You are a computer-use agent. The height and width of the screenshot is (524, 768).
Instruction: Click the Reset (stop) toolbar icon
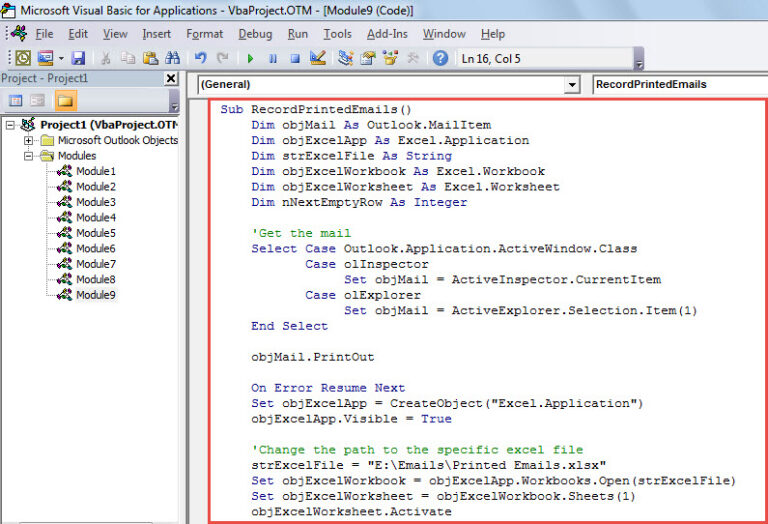click(295, 59)
